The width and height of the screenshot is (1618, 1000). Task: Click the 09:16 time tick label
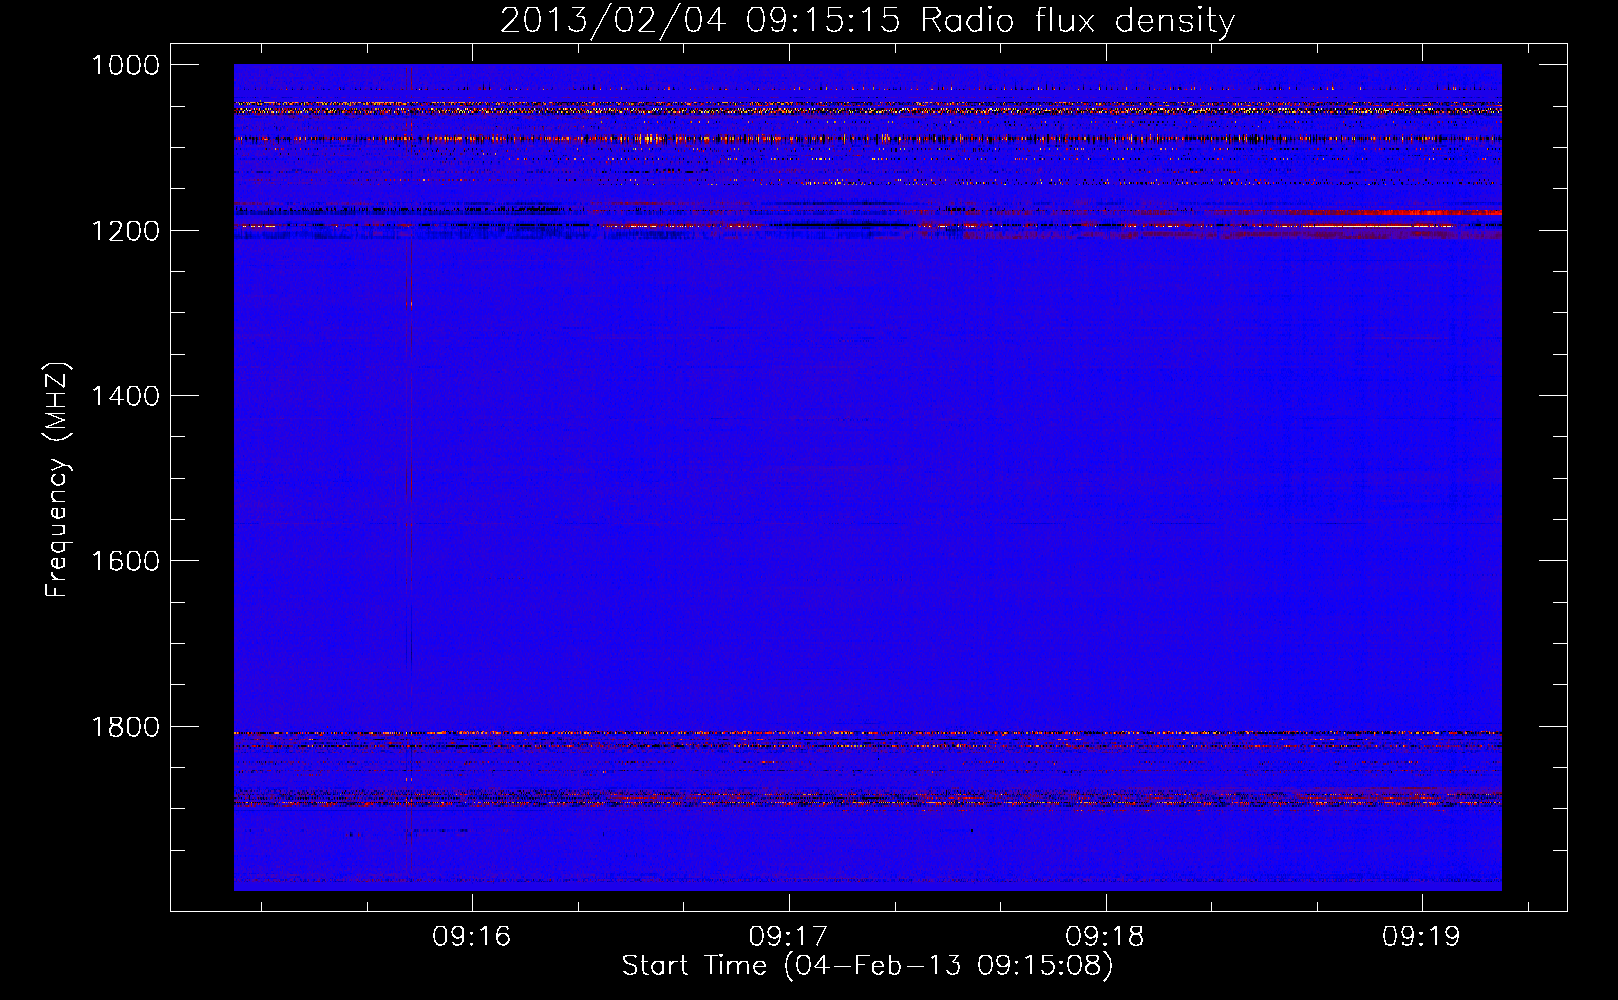[471, 937]
